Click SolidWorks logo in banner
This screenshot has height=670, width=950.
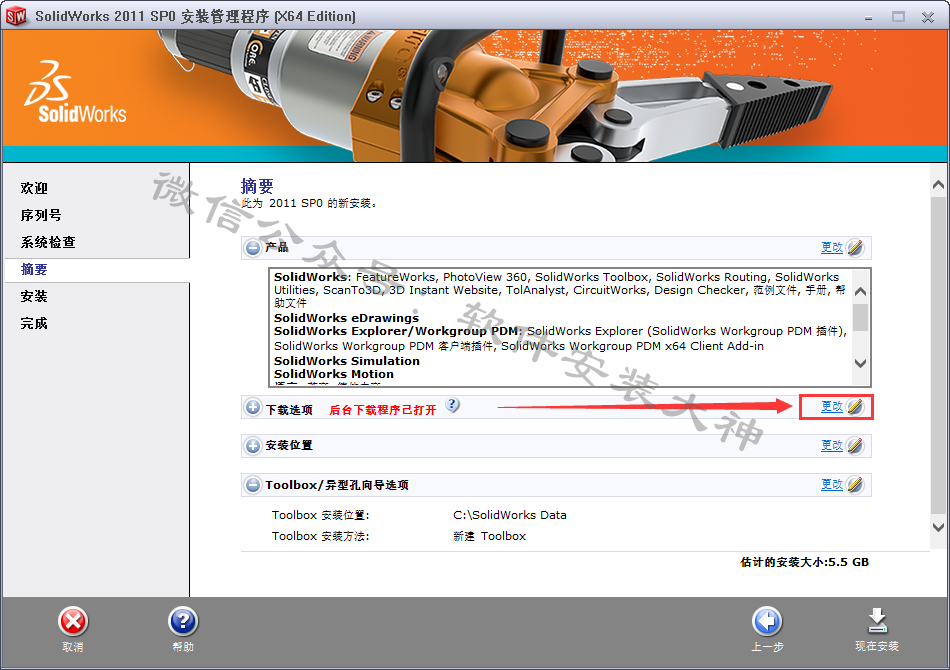point(75,92)
